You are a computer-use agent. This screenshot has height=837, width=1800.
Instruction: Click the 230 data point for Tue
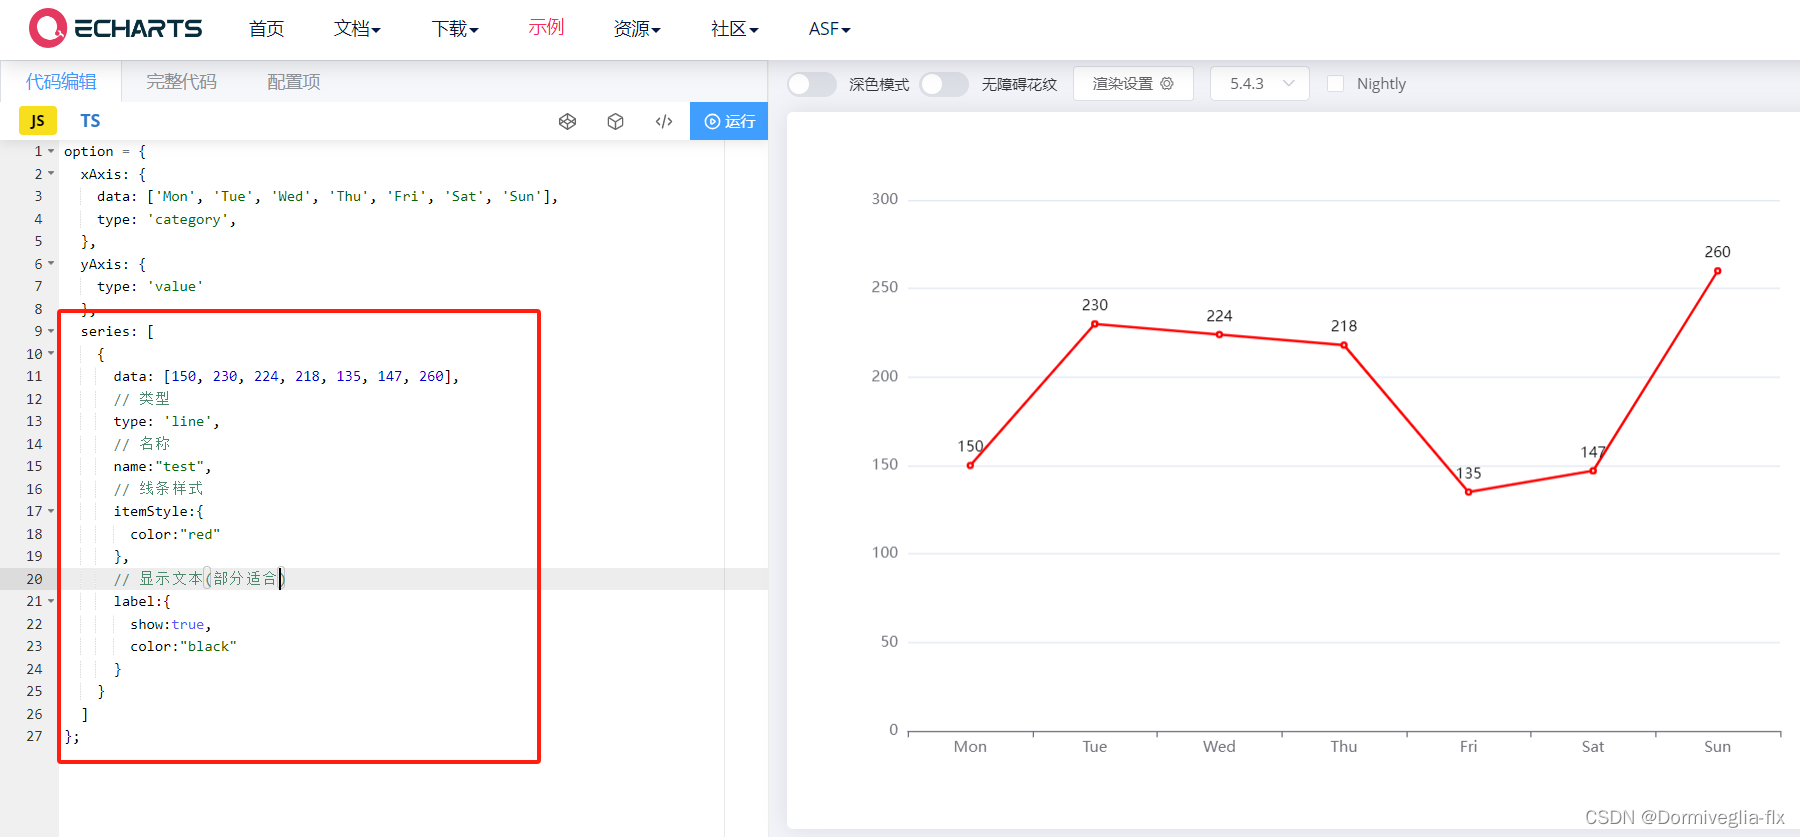1094,324
